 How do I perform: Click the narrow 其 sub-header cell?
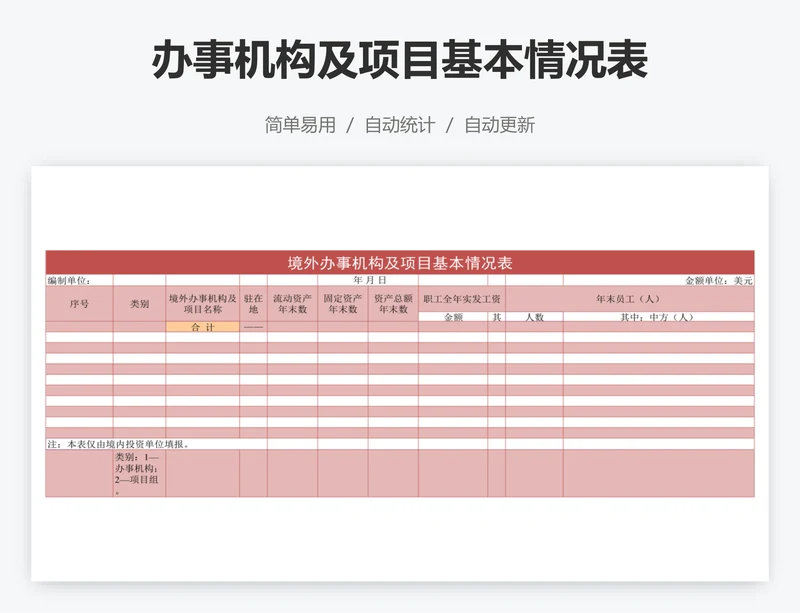(496, 317)
